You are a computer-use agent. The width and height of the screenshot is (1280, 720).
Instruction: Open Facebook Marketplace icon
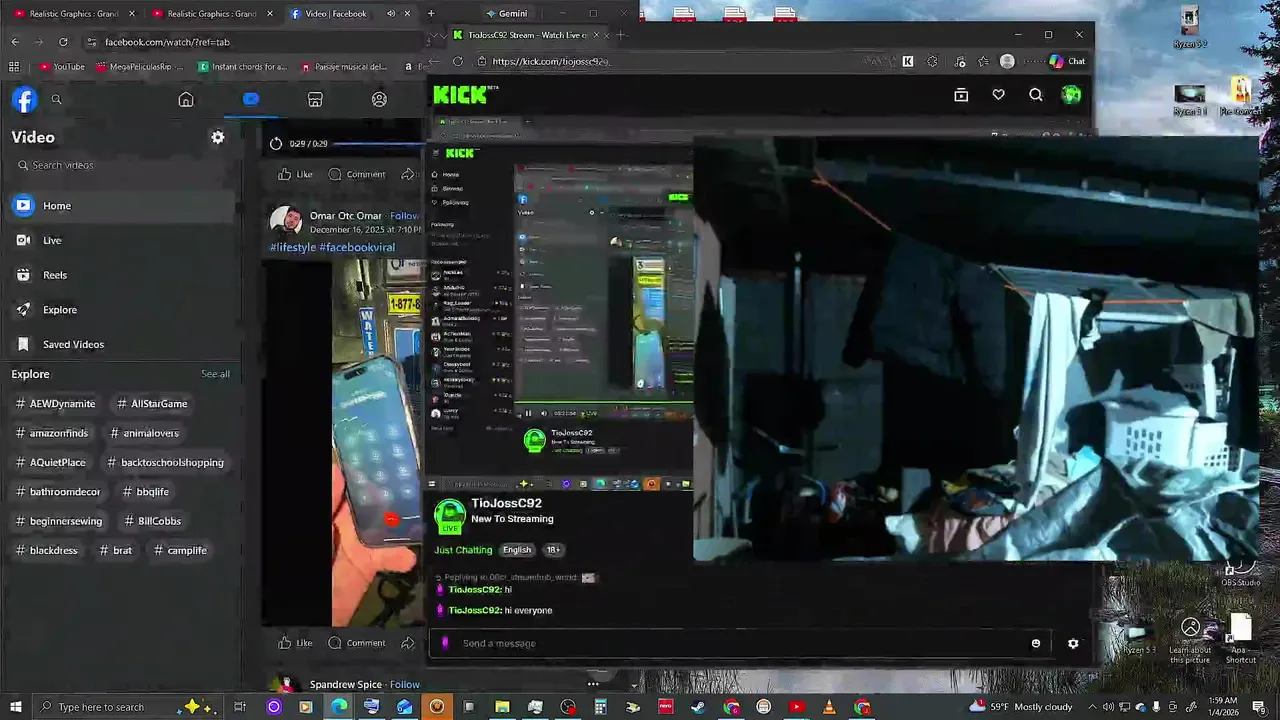click(x=315, y=99)
